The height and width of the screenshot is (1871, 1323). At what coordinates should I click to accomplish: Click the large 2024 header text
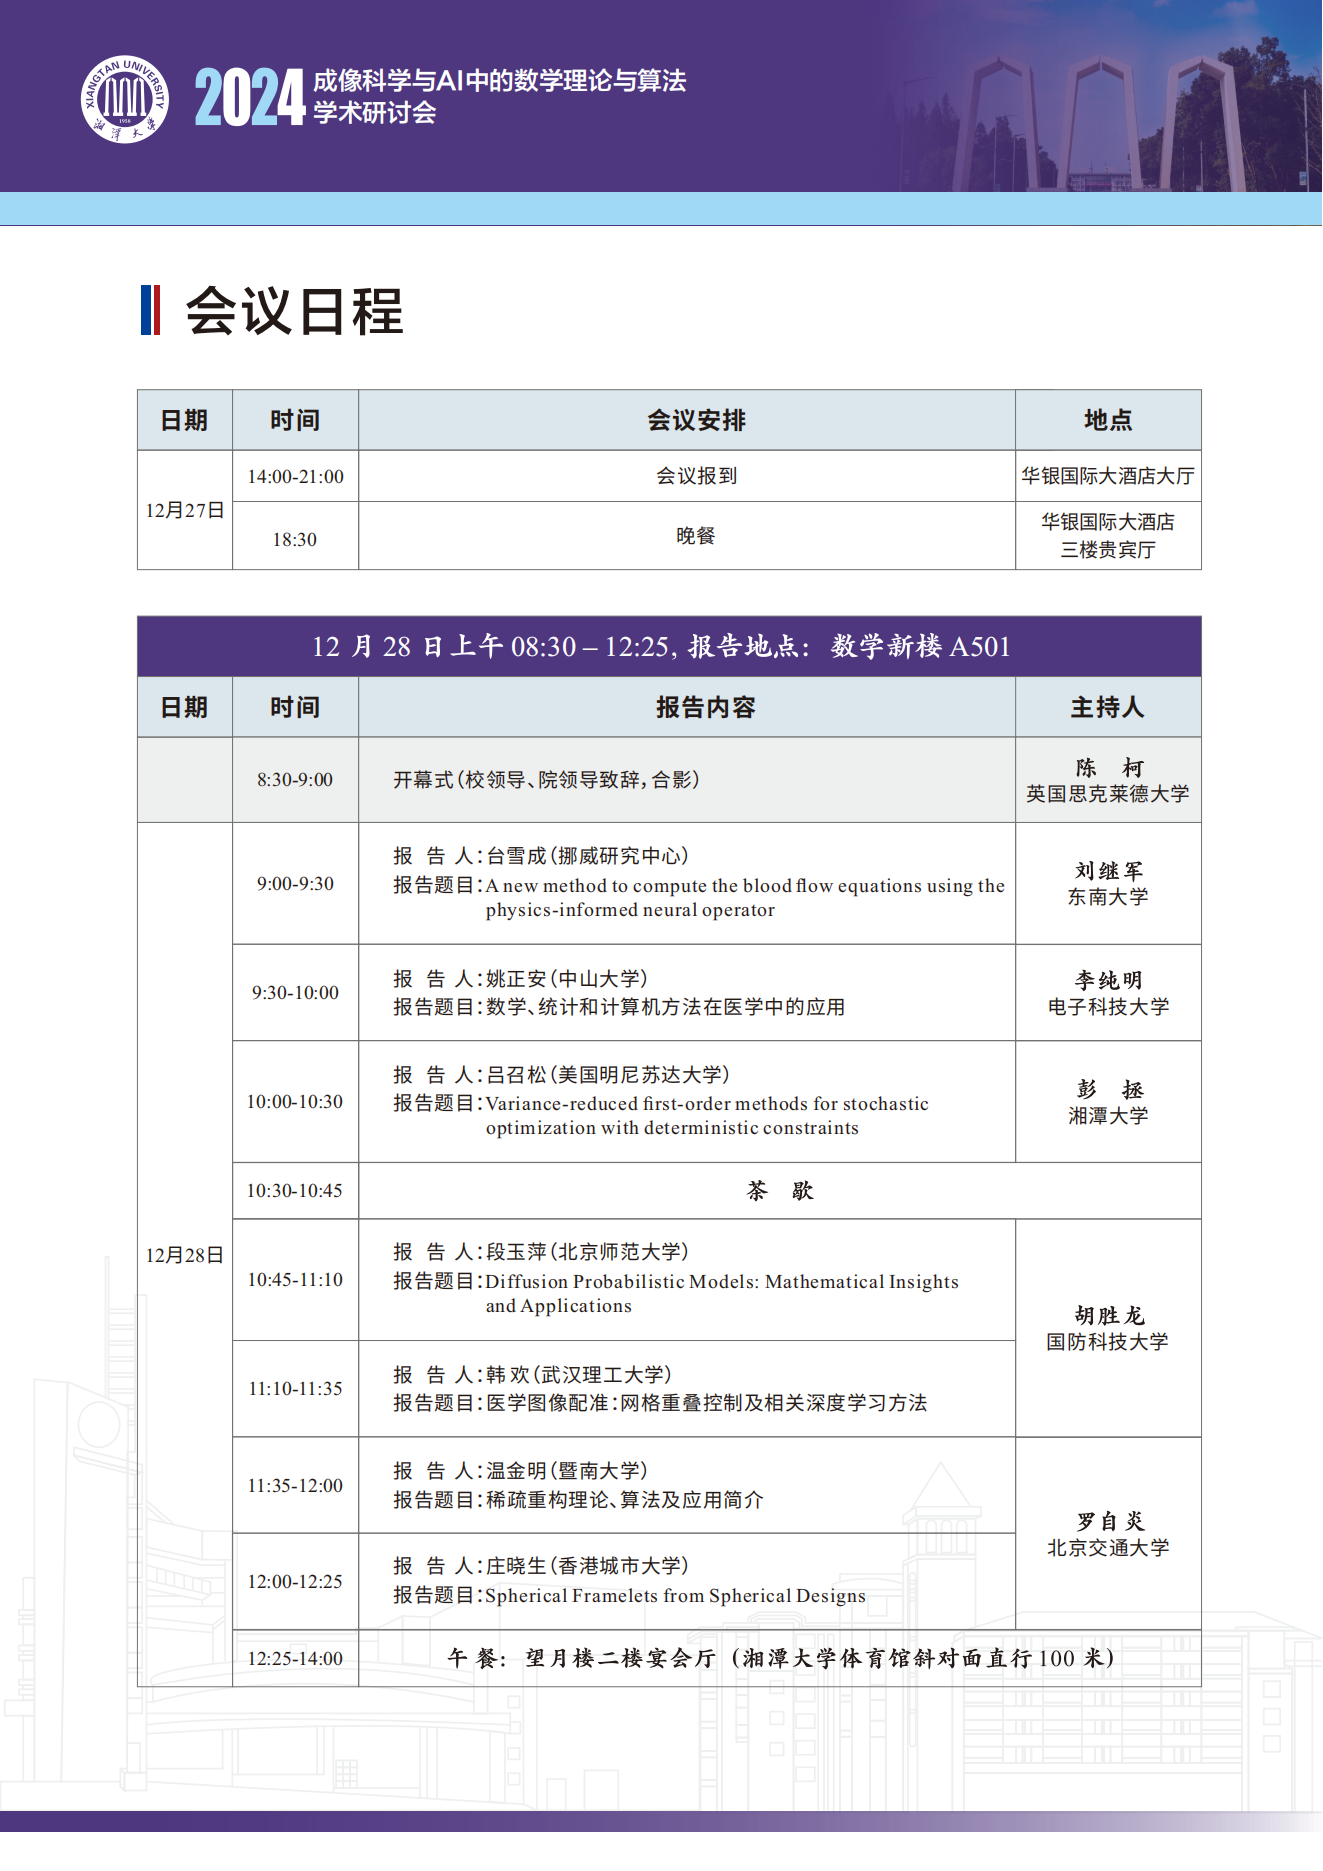(249, 98)
